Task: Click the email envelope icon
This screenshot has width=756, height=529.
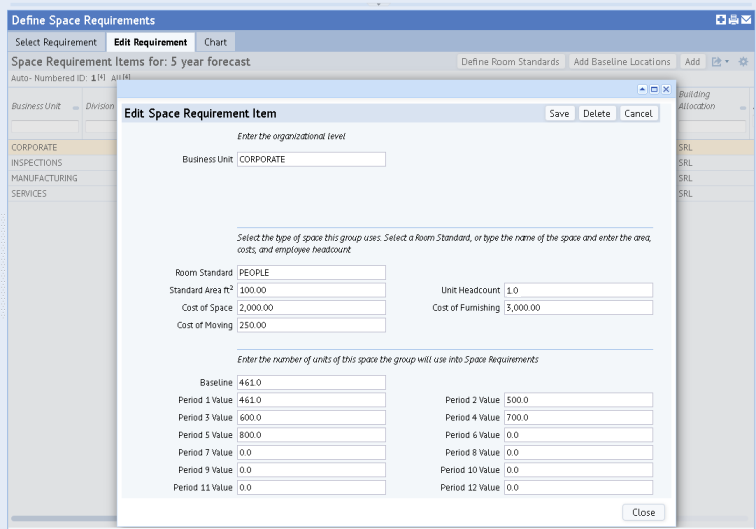Action: coord(745,20)
